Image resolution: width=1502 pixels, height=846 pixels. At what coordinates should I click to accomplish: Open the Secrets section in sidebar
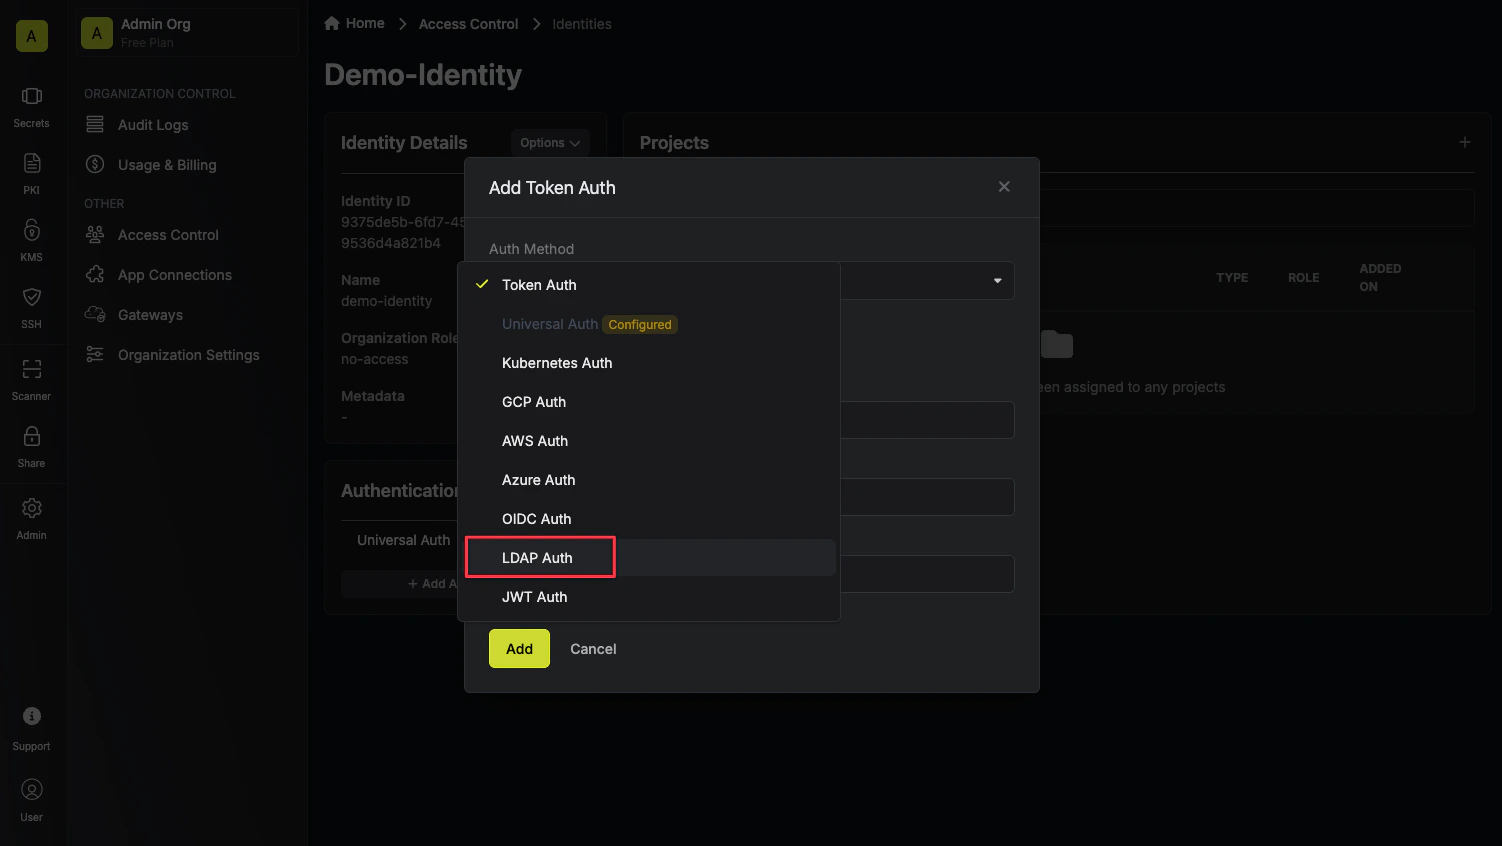pyautogui.click(x=31, y=107)
